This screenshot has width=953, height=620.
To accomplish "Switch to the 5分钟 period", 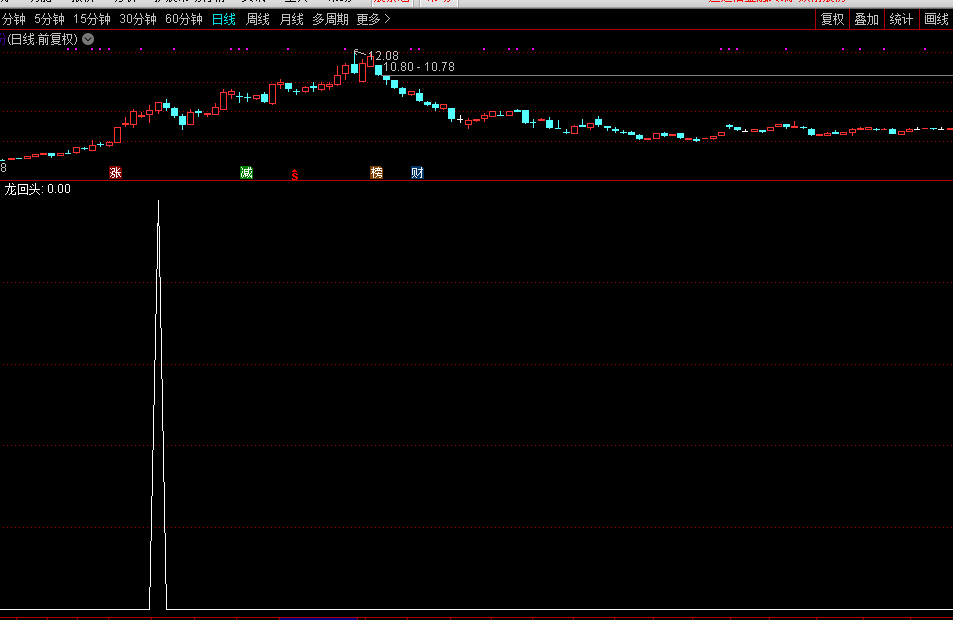I will pyautogui.click(x=49, y=19).
